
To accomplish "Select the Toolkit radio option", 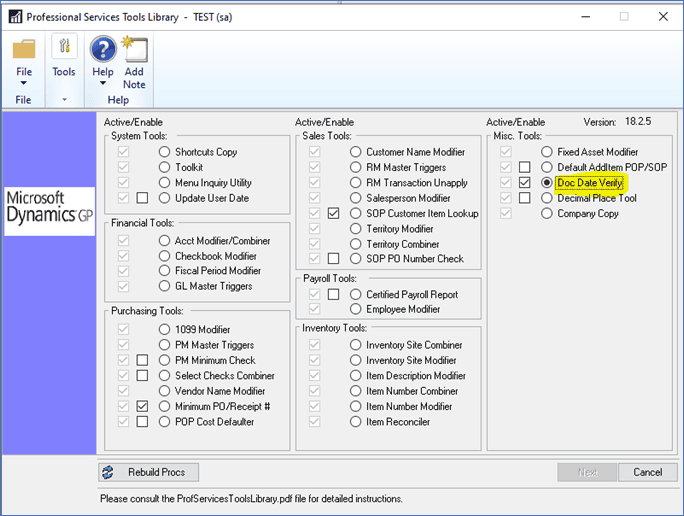I will click(164, 167).
